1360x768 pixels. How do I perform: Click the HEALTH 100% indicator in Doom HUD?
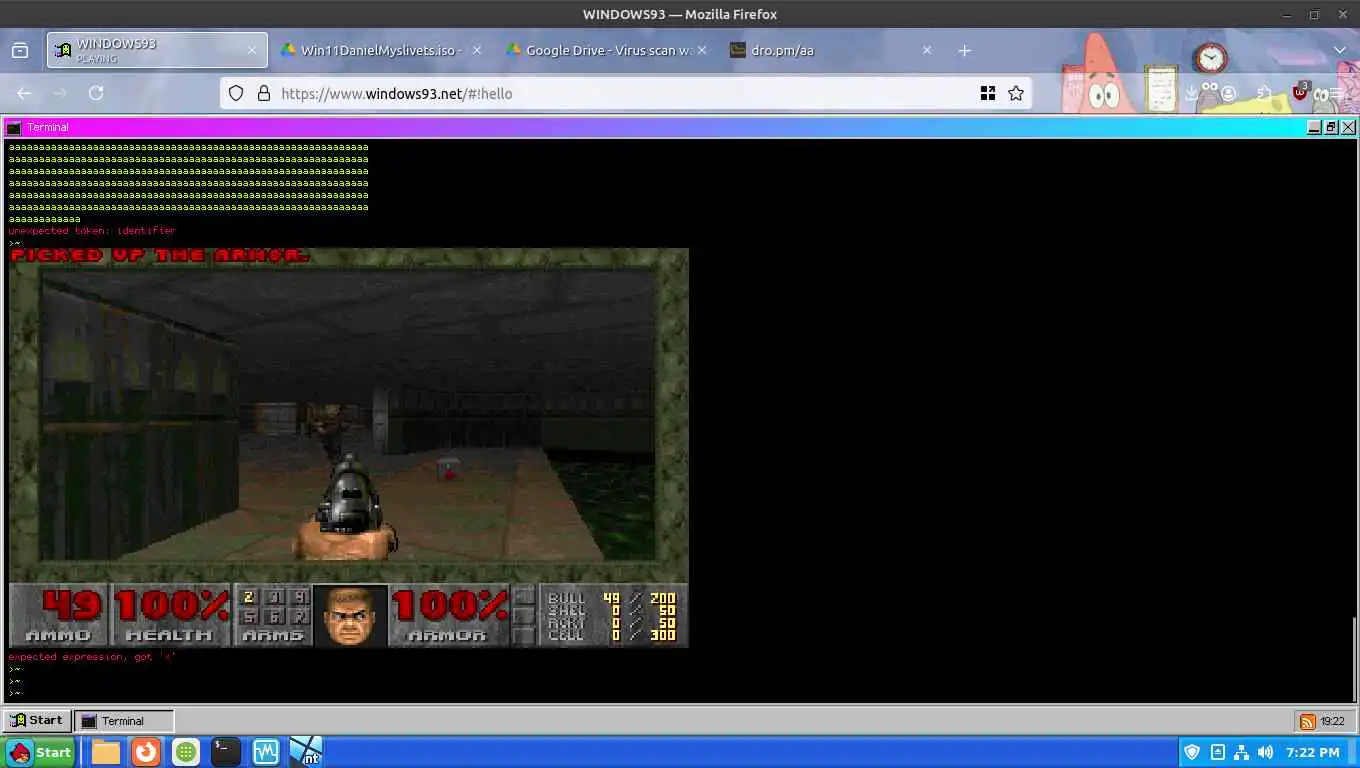click(x=171, y=614)
